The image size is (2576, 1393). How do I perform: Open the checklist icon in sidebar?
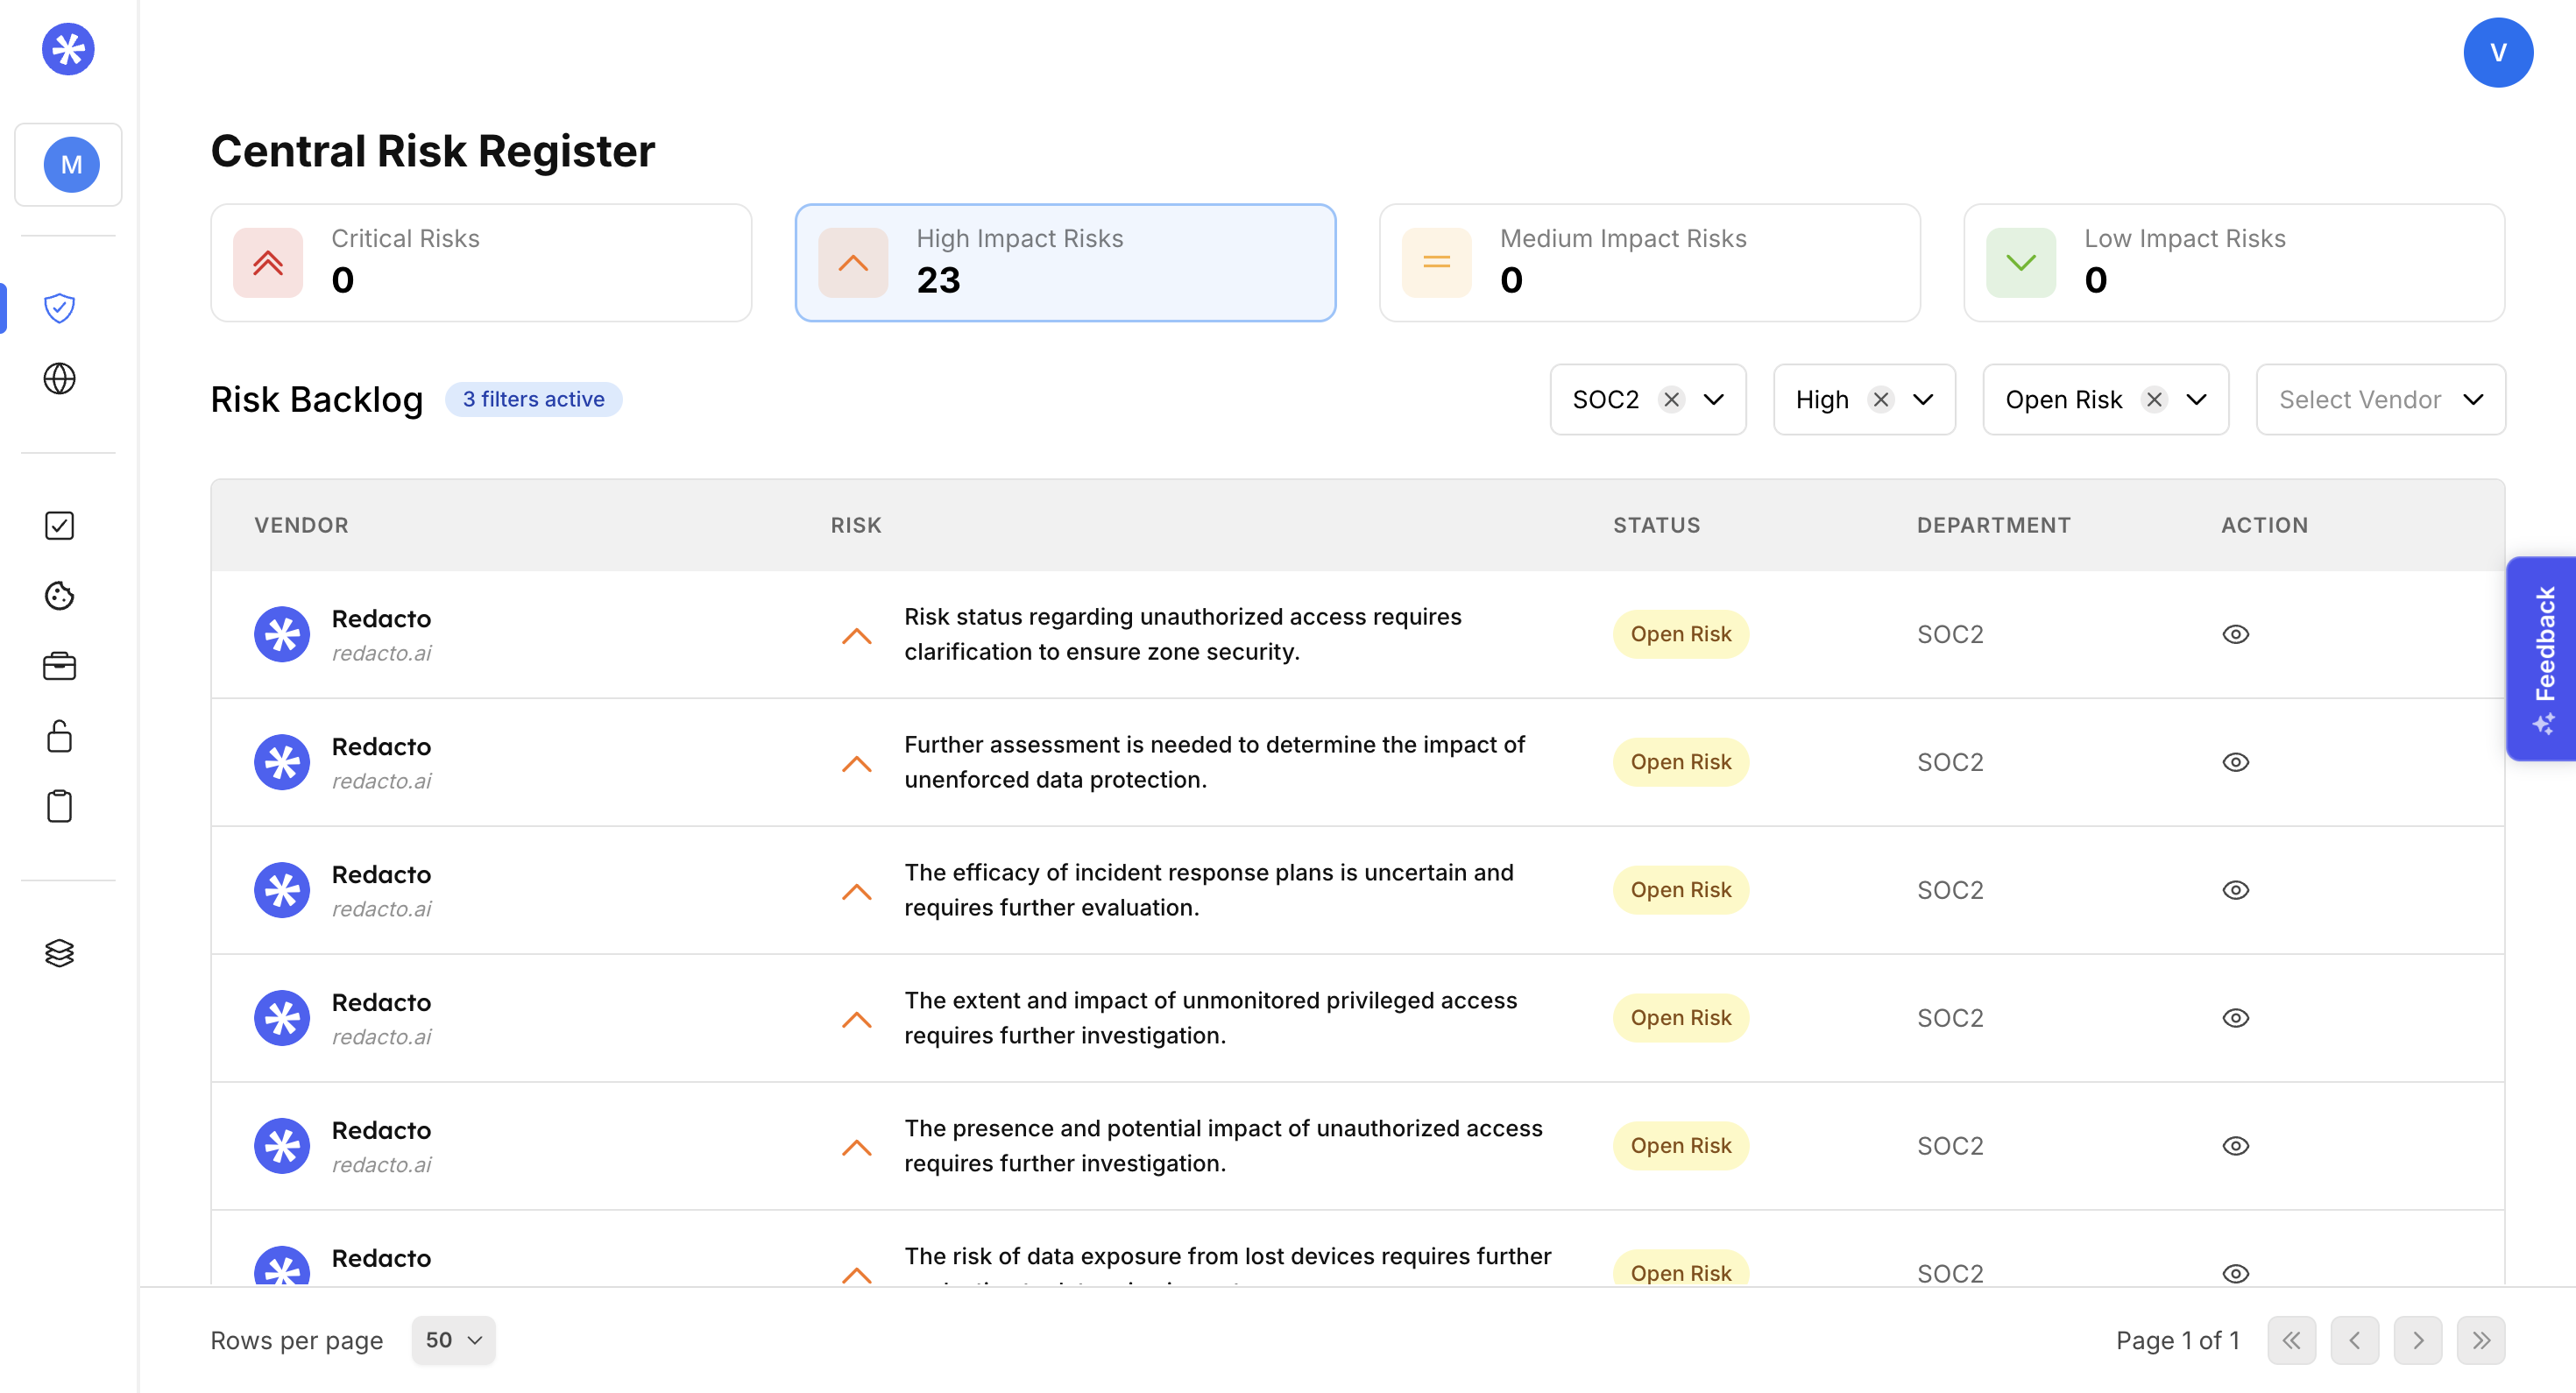60,526
